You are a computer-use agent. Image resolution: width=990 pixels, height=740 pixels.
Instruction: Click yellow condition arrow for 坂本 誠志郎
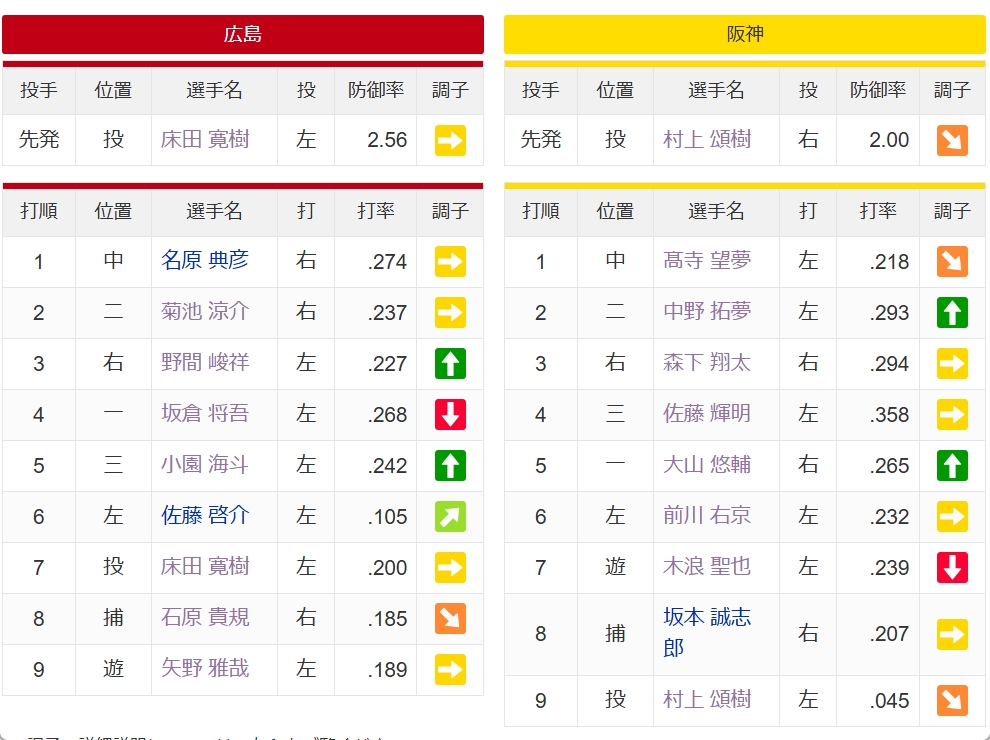click(x=952, y=635)
